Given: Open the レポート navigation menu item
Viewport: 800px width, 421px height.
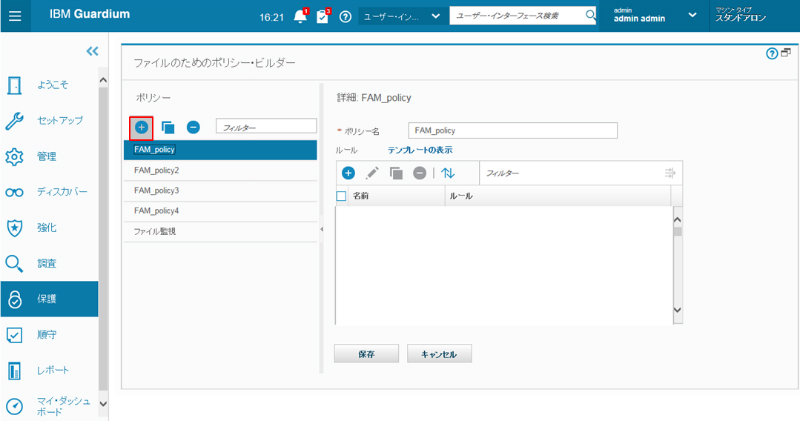Looking at the screenshot, I should coord(49,371).
